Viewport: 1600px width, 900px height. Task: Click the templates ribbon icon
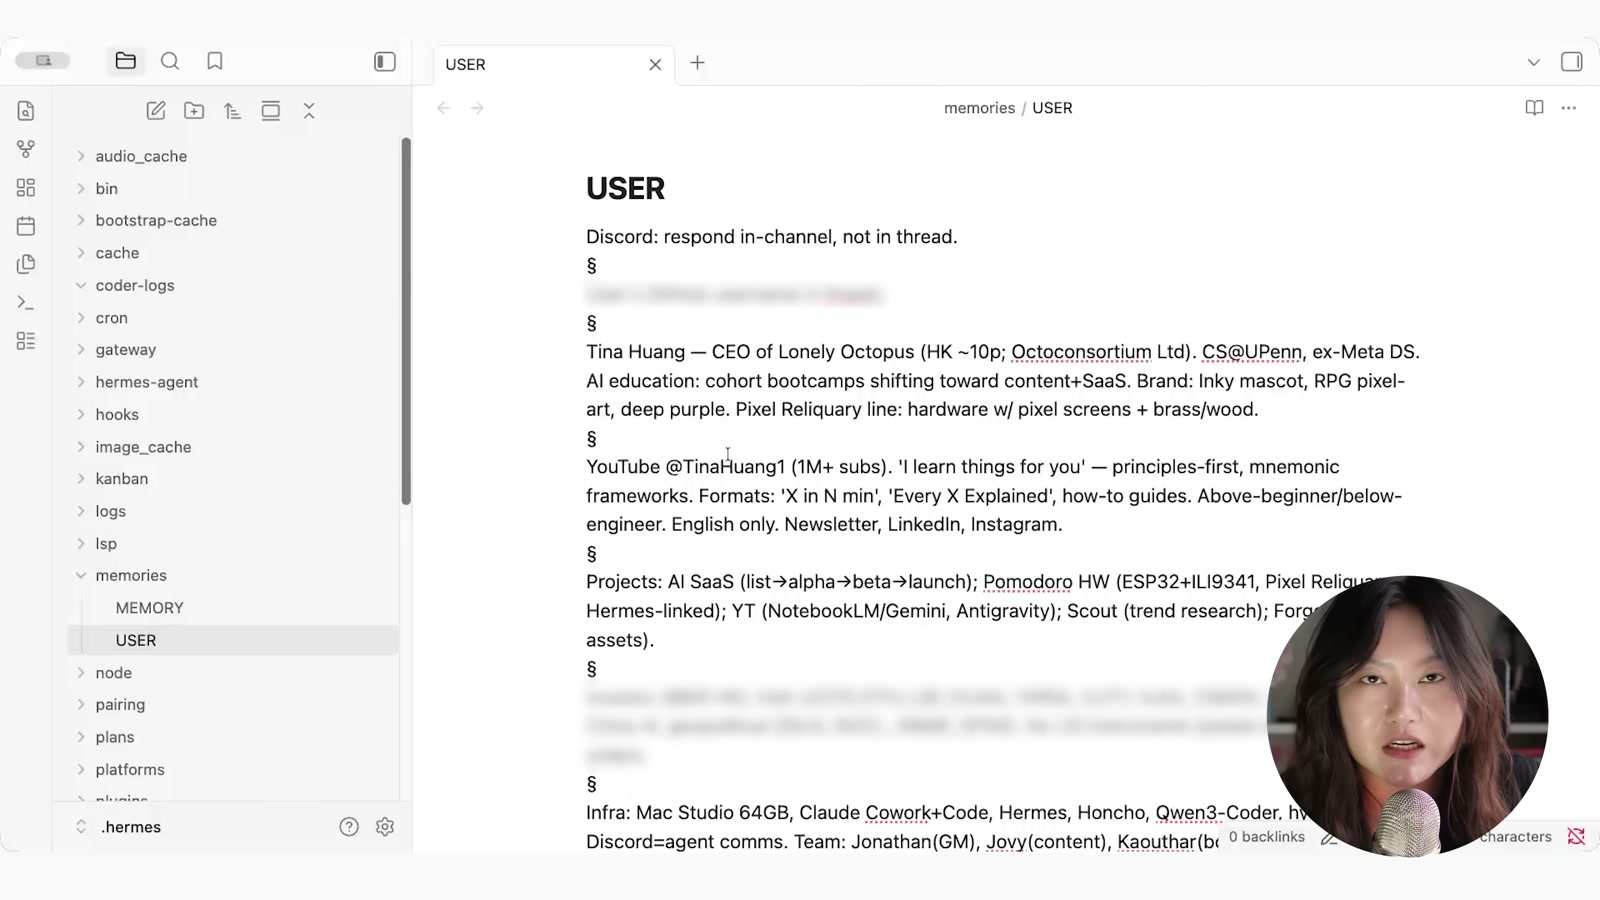[26, 264]
